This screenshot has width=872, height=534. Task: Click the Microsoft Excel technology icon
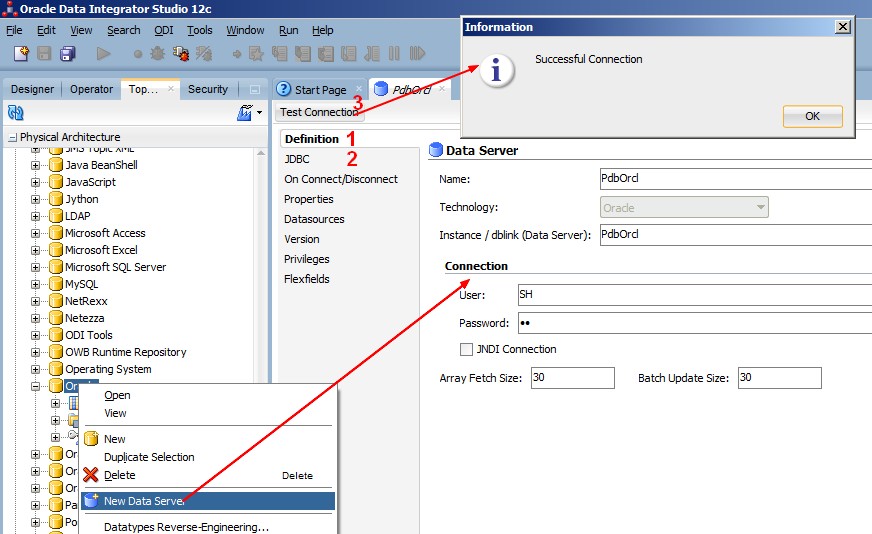[x=56, y=250]
